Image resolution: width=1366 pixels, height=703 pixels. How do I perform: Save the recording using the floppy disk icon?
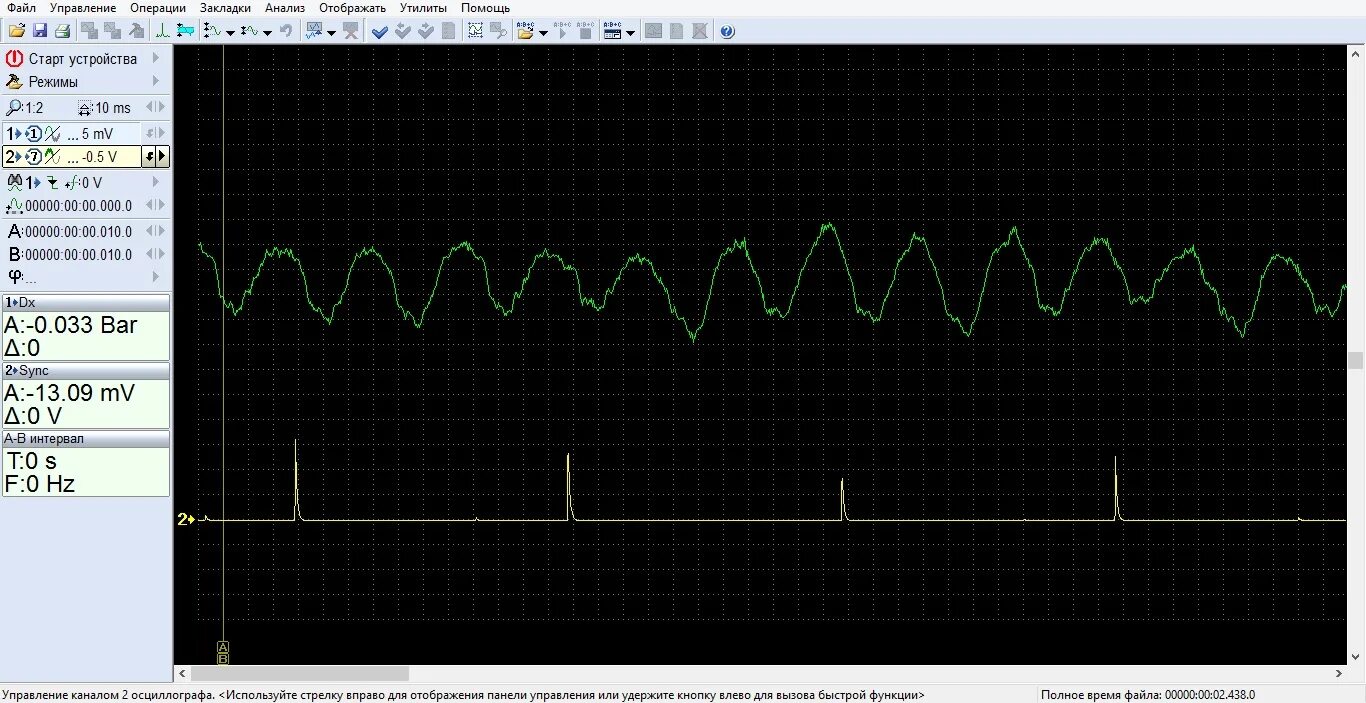tap(41, 31)
